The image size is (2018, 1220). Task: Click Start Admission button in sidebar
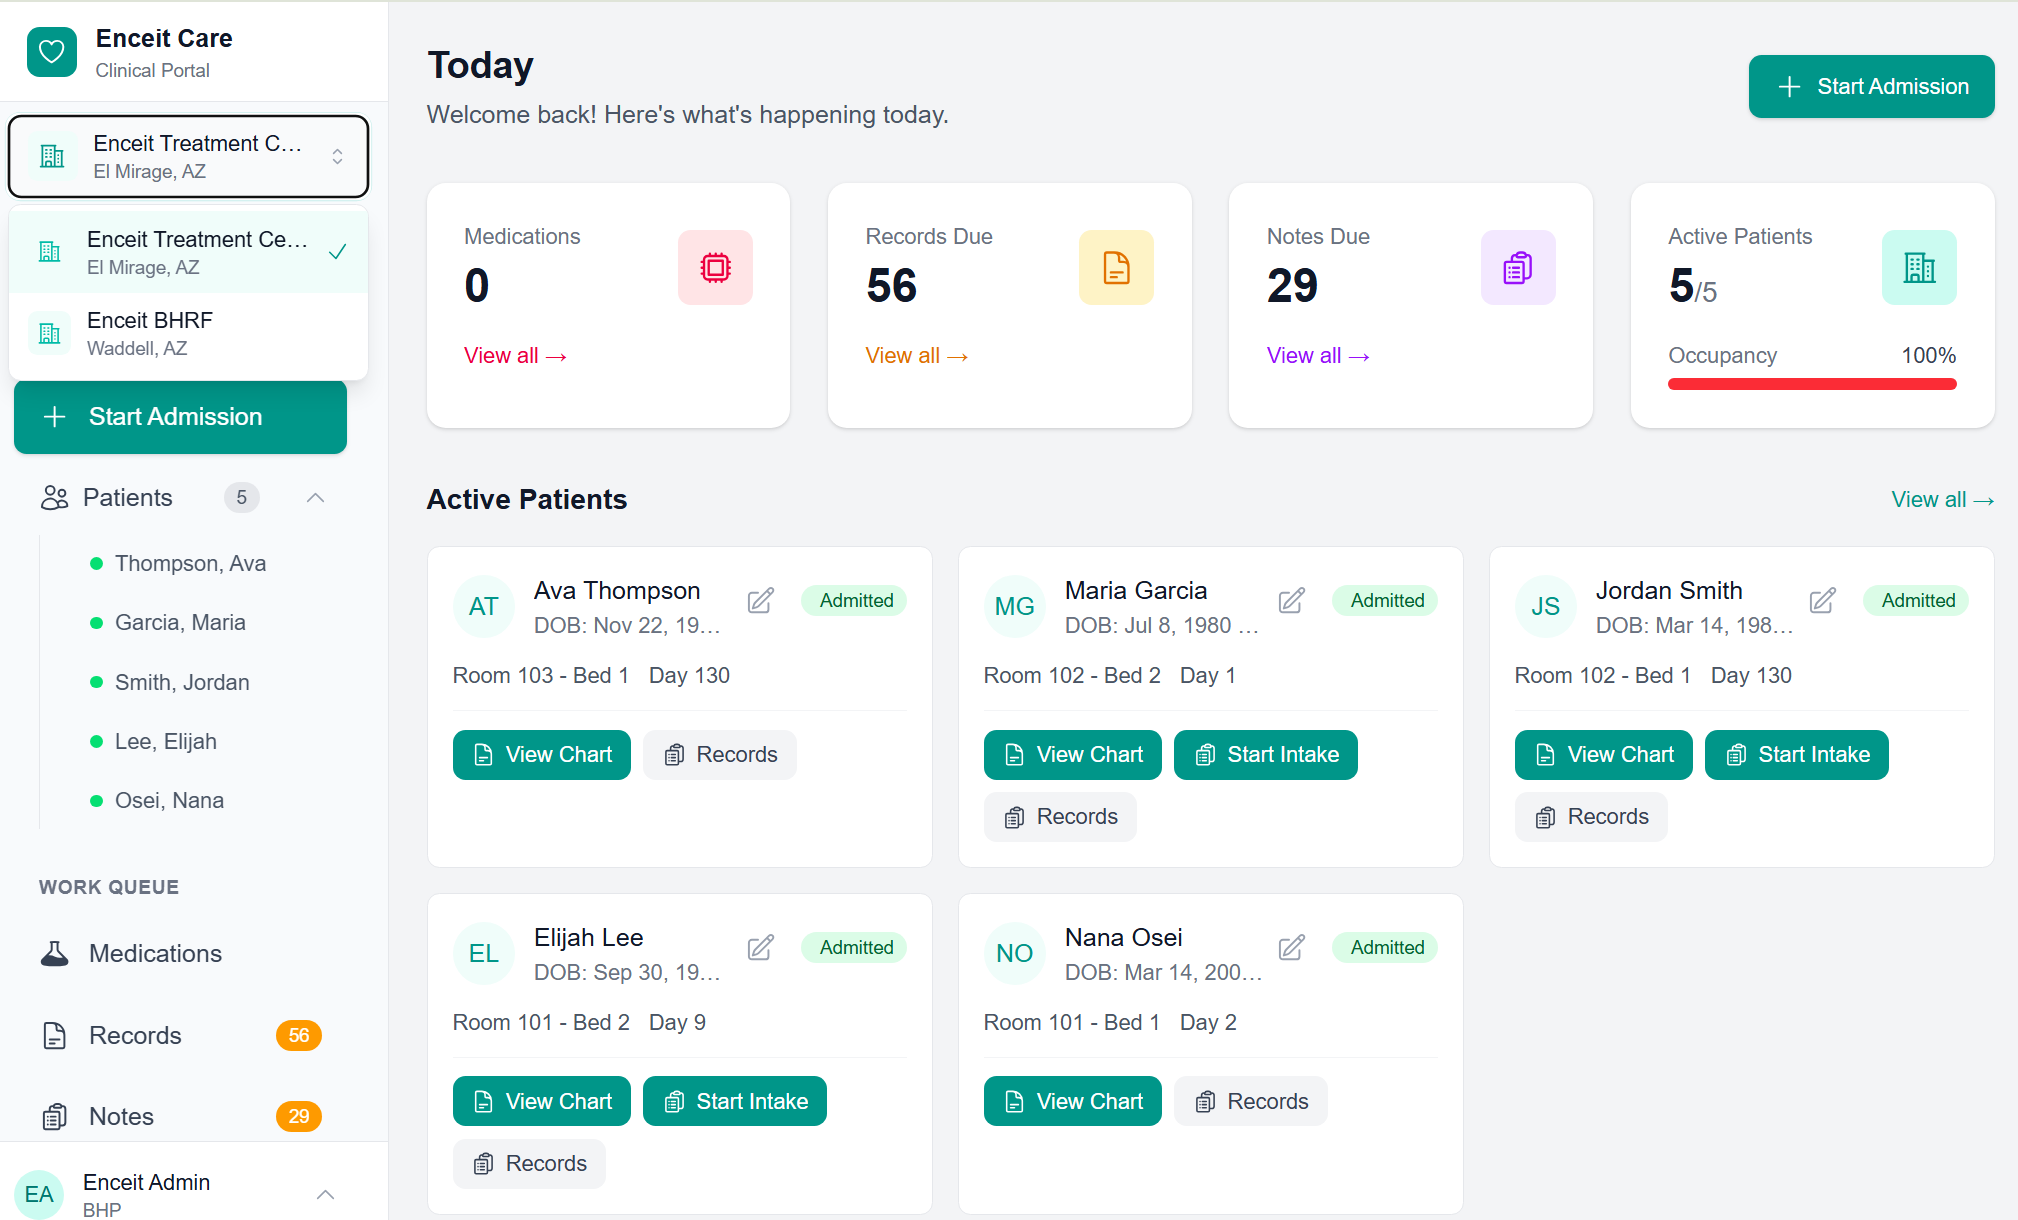pyautogui.click(x=180, y=417)
